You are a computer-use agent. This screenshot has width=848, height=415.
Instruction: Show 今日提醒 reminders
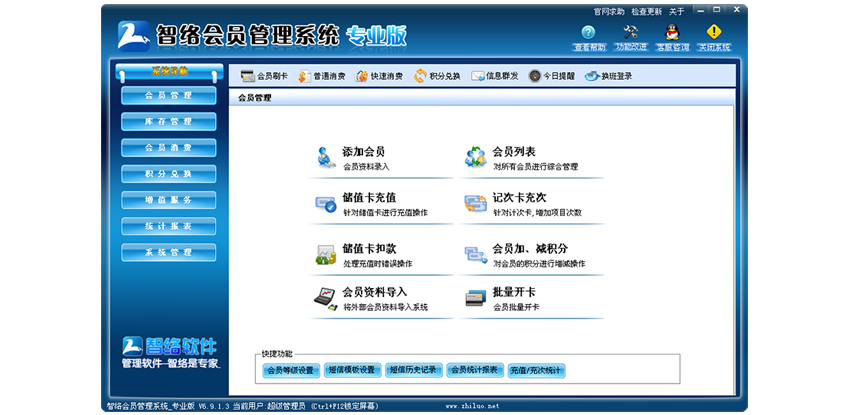pos(552,76)
